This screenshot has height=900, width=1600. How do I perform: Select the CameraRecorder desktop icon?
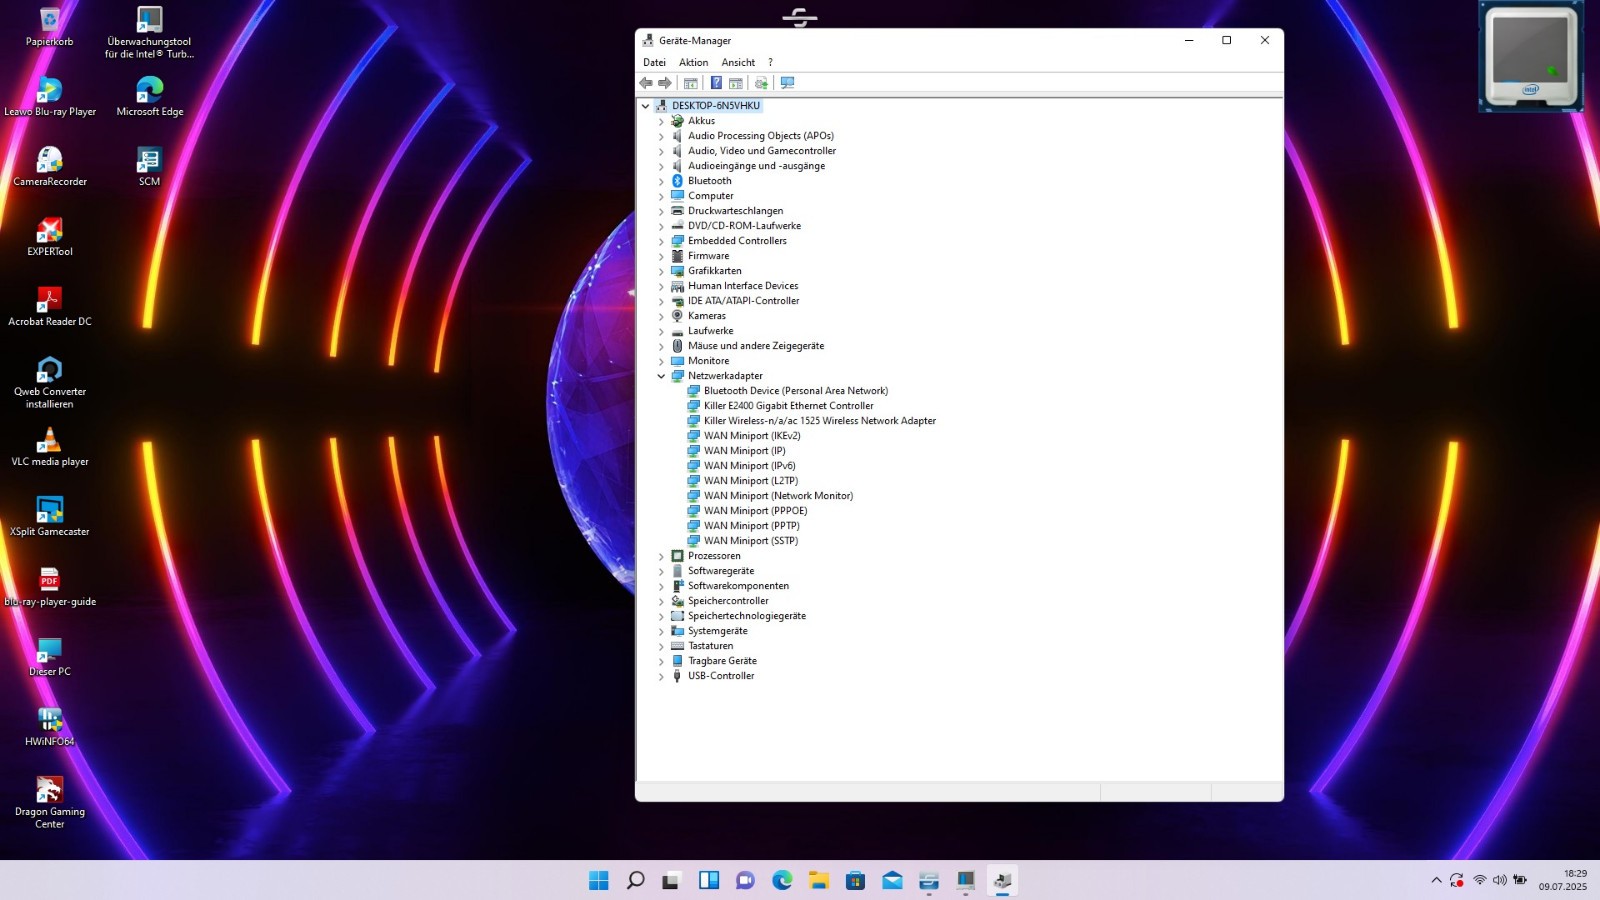click(50, 167)
